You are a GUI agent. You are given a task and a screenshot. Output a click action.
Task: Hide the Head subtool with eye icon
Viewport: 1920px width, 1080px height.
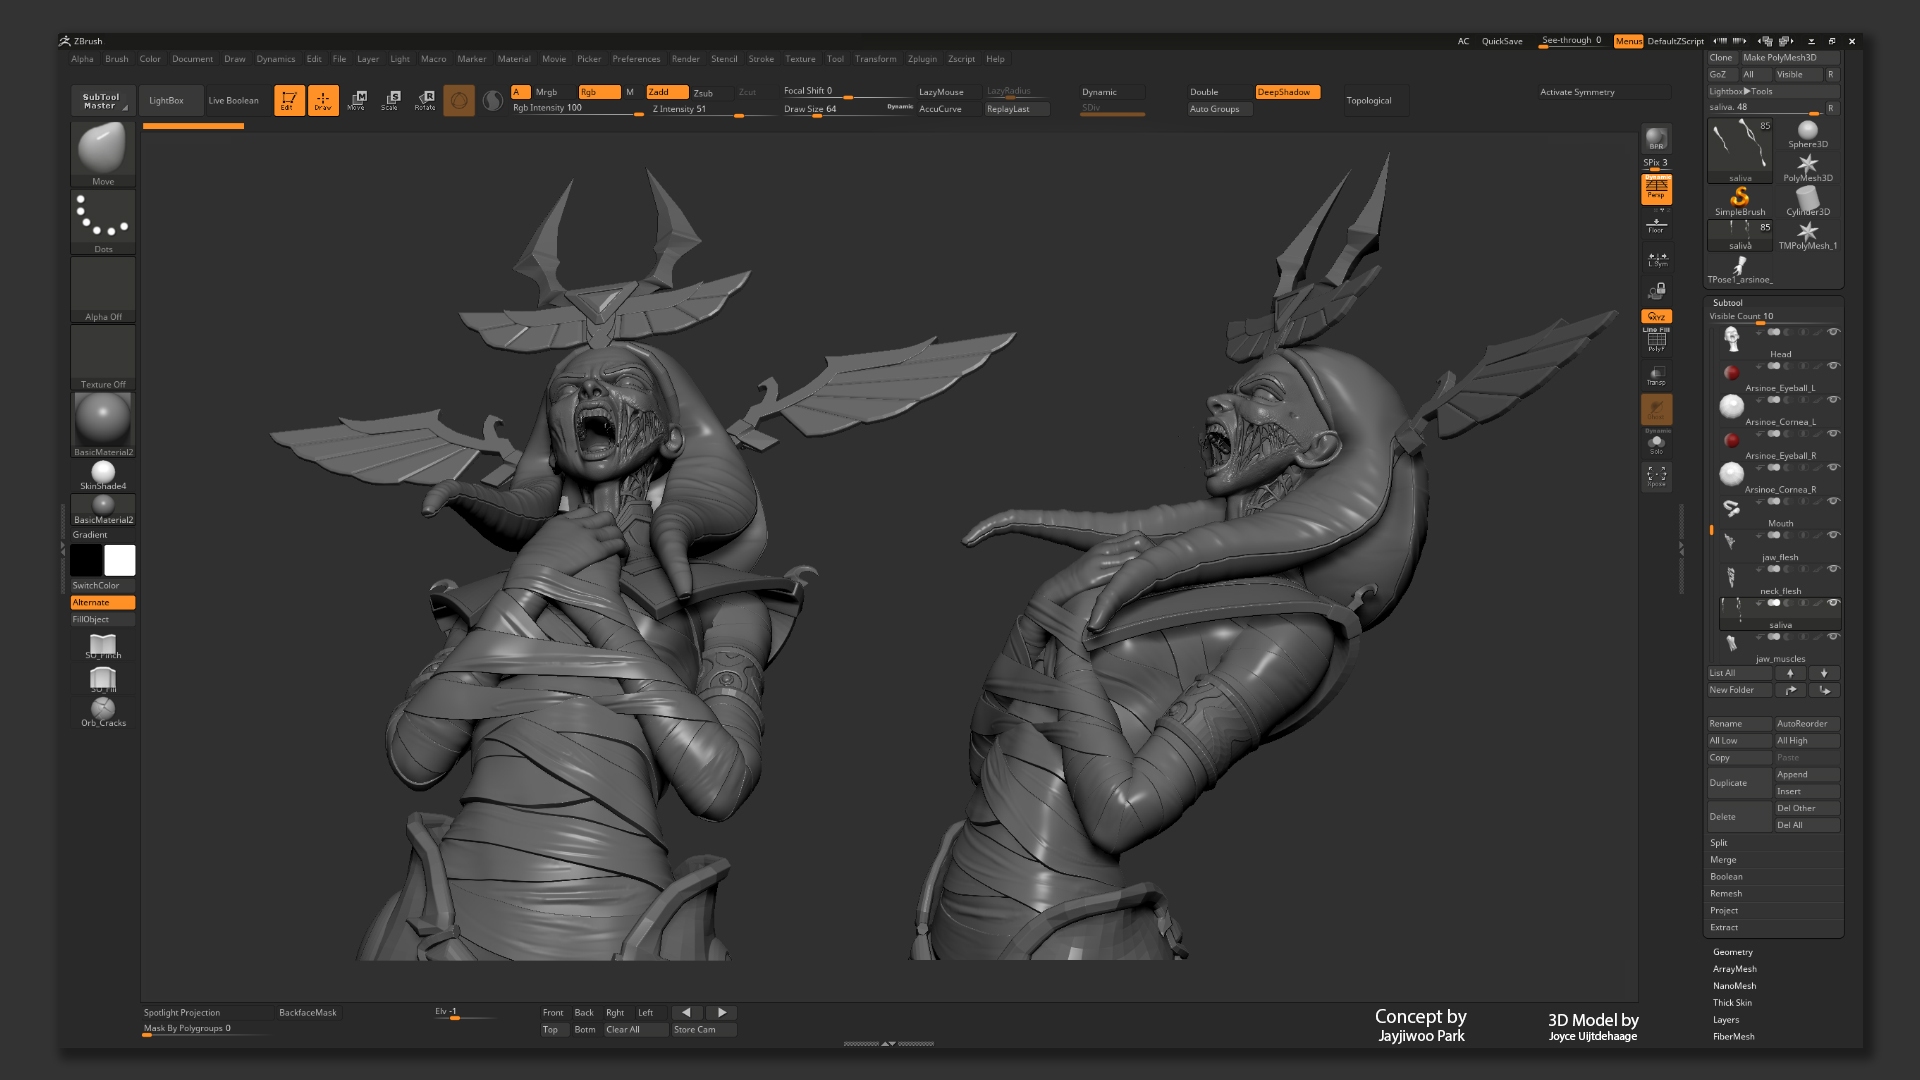1833,332
